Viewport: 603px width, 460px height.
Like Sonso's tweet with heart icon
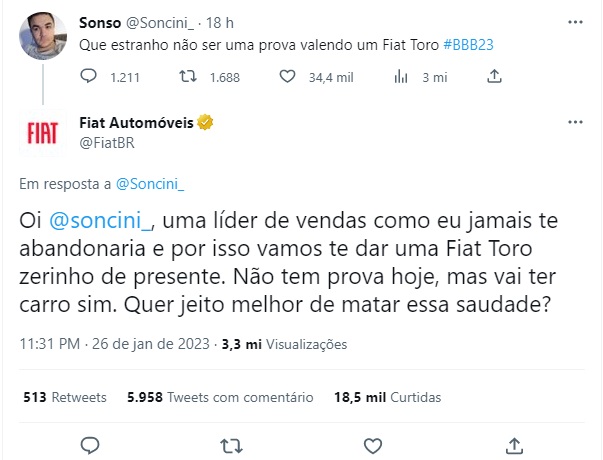tap(288, 76)
